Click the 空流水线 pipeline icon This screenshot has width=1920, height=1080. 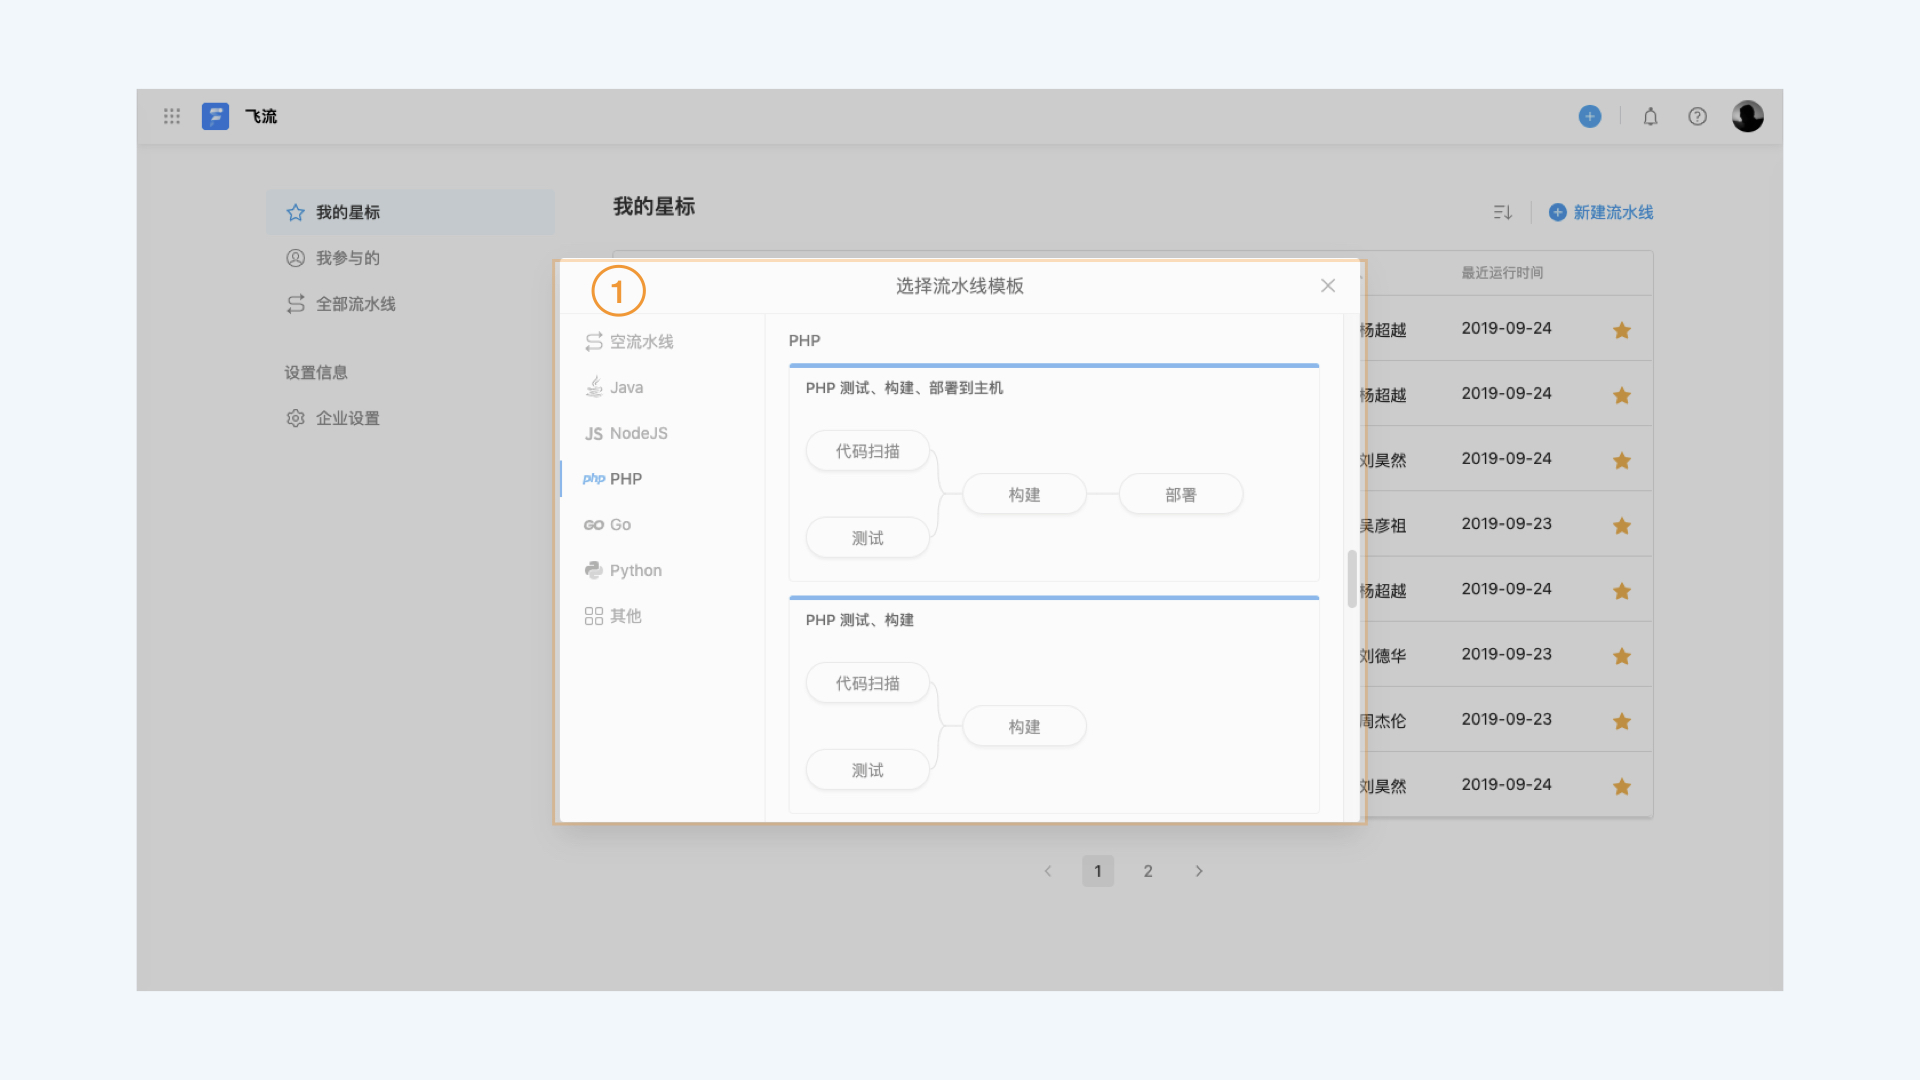coord(594,342)
